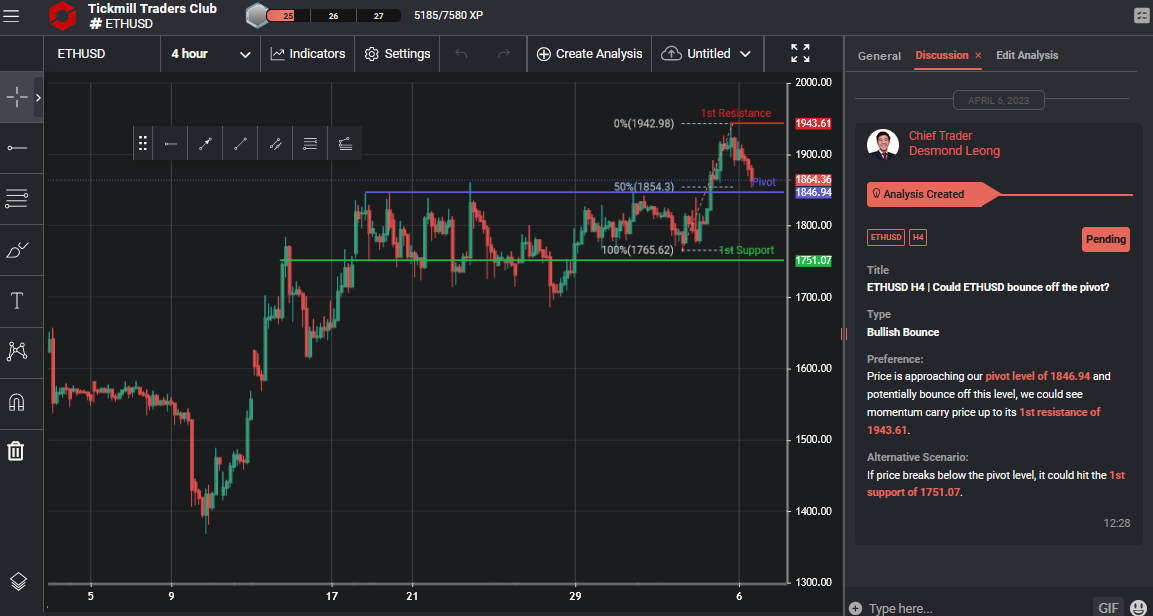
Task: Expand the cursor tool flyout arrow
Action: pyautogui.click(x=38, y=96)
